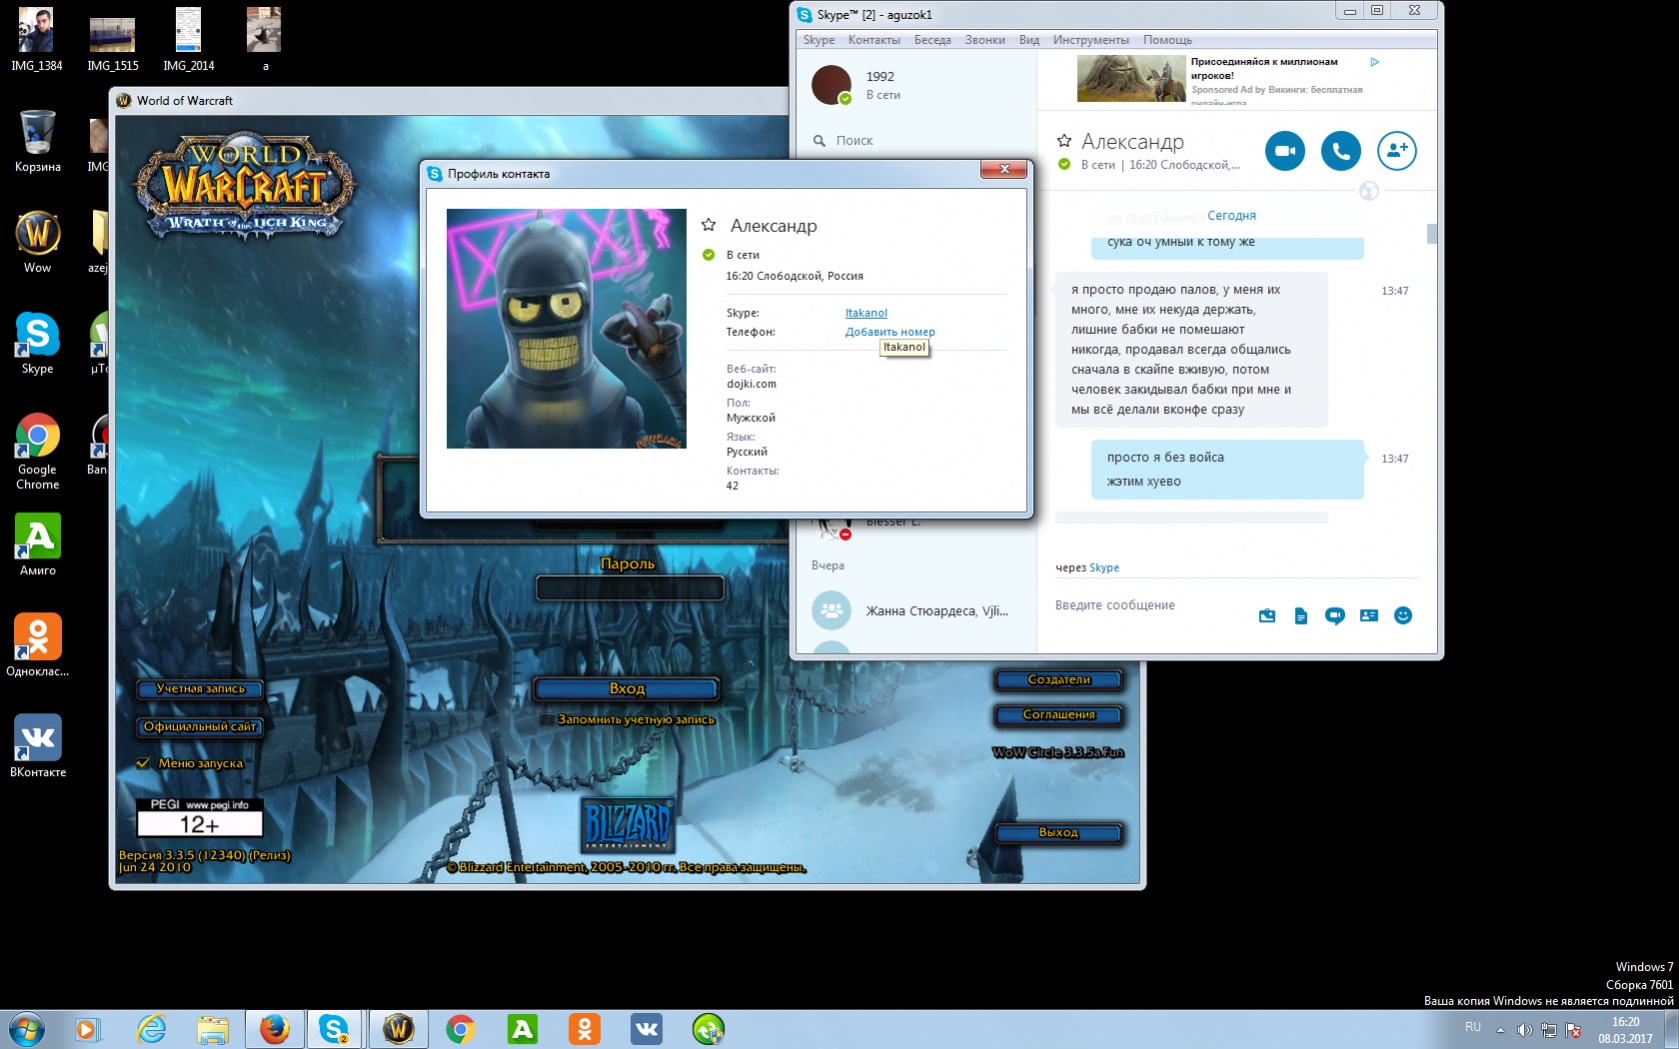Click the add people to conversation icon
The image size is (1679, 1049).
[x=1396, y=151]
